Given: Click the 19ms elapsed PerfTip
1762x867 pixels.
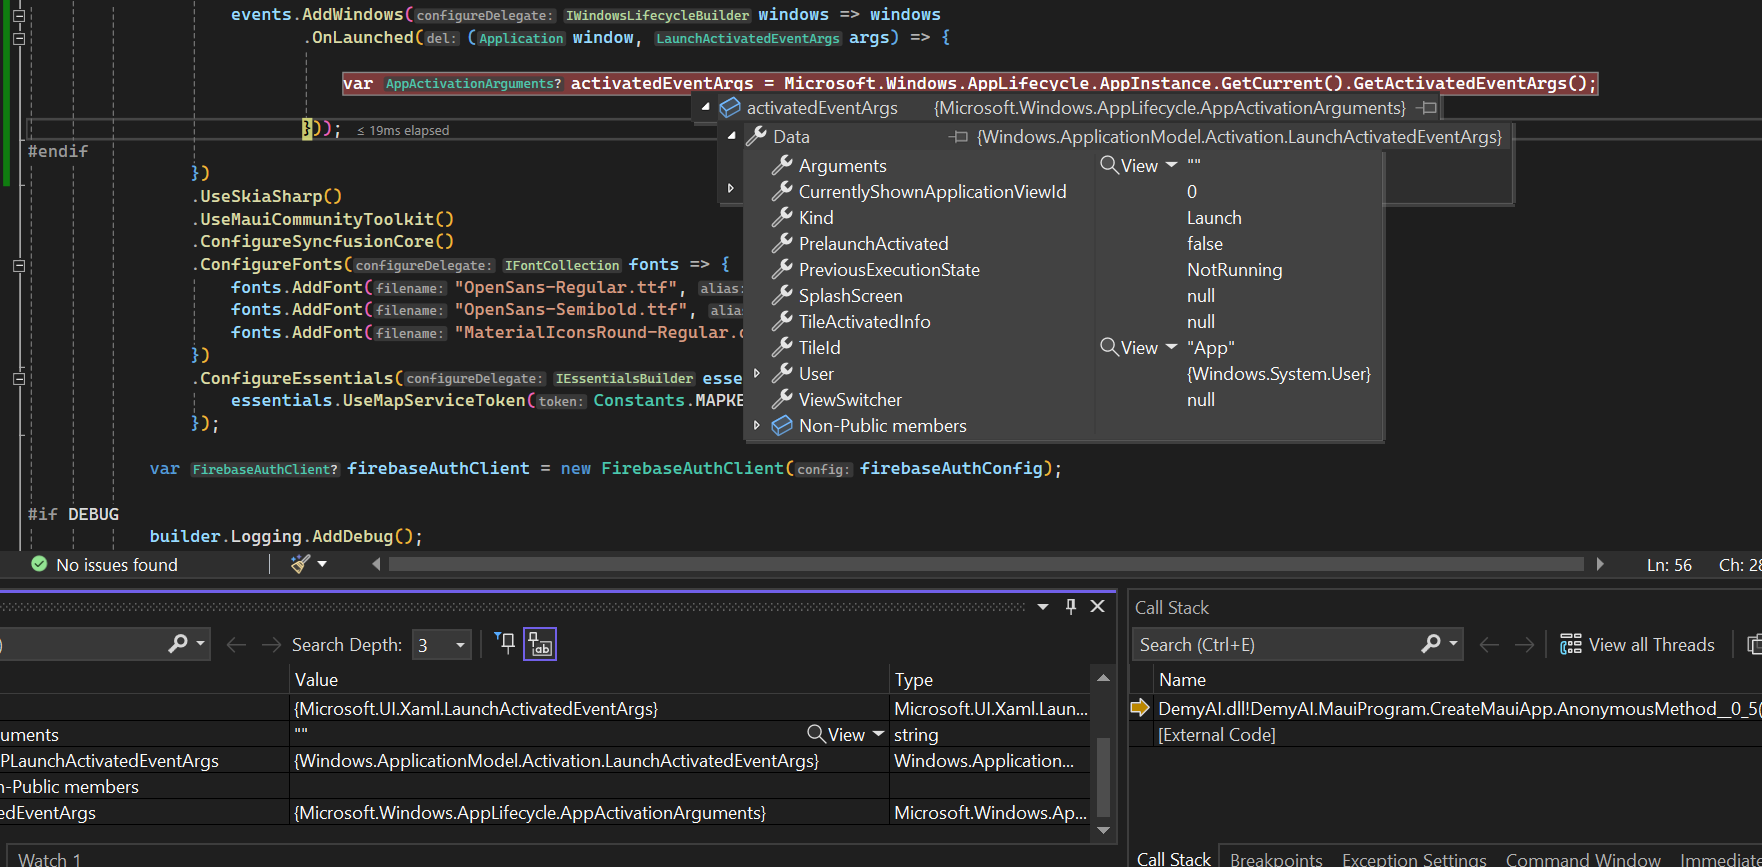Looking at the screenshot, I should pyautogui.click(x=403, y=131).
